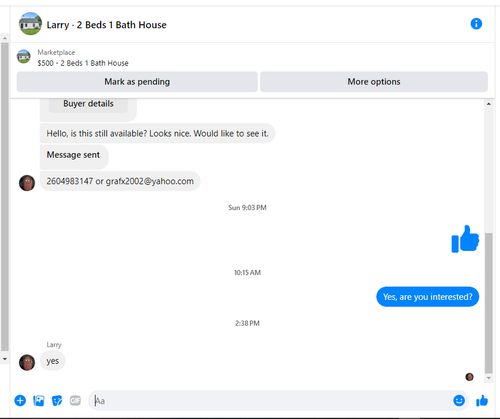Open 'Larry · 2 Beds 1 Bath House' title
Viewport: 500px width, 419px height.
tap(106, 25)
